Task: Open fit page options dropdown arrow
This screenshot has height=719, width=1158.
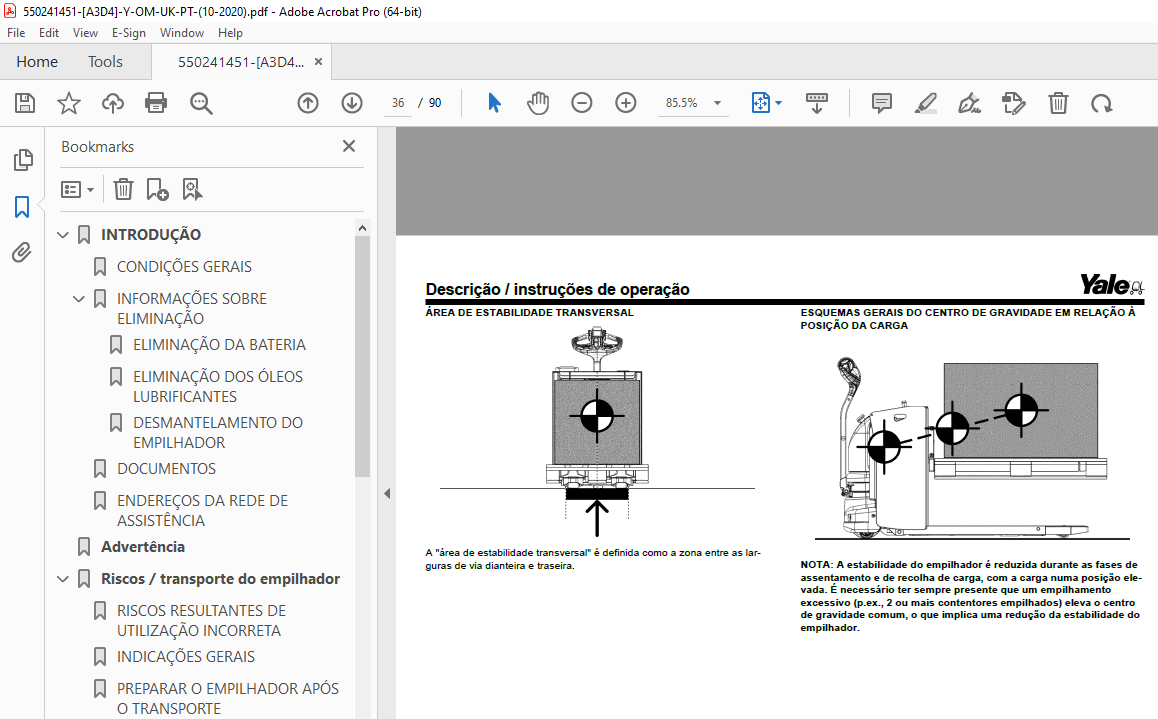Action: point(778,103)
